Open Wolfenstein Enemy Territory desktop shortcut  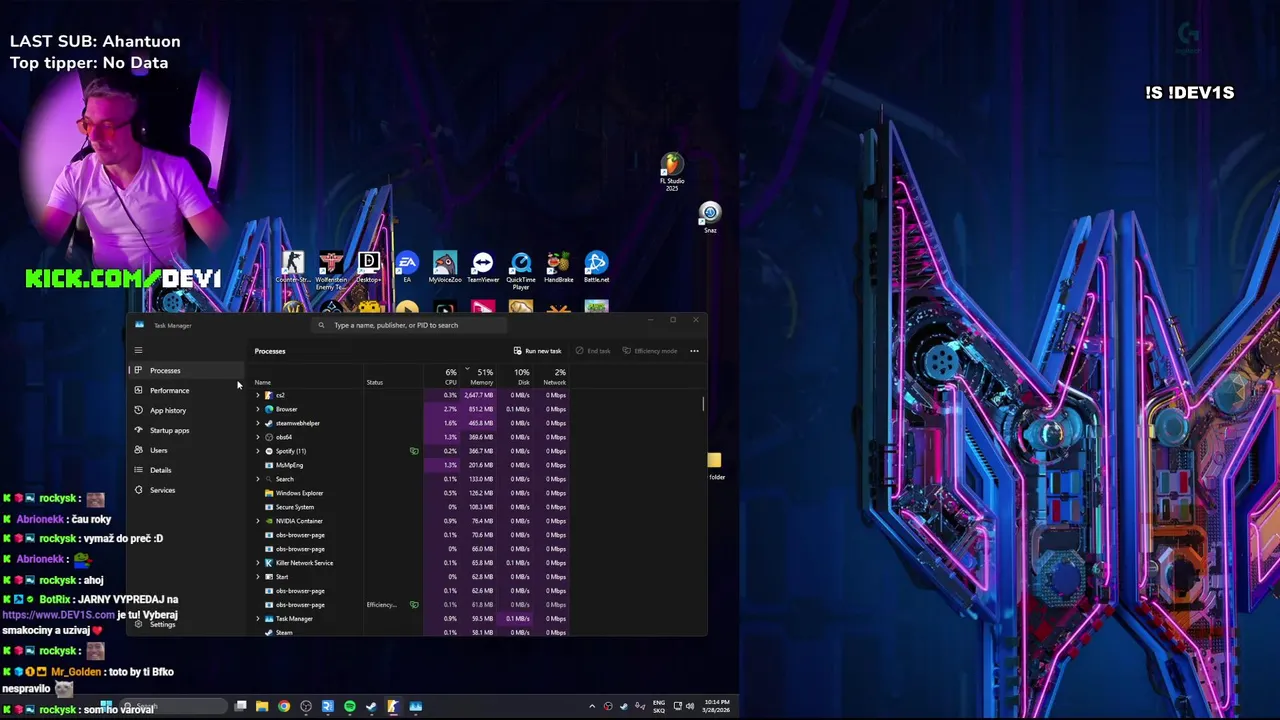coord(330,269)
